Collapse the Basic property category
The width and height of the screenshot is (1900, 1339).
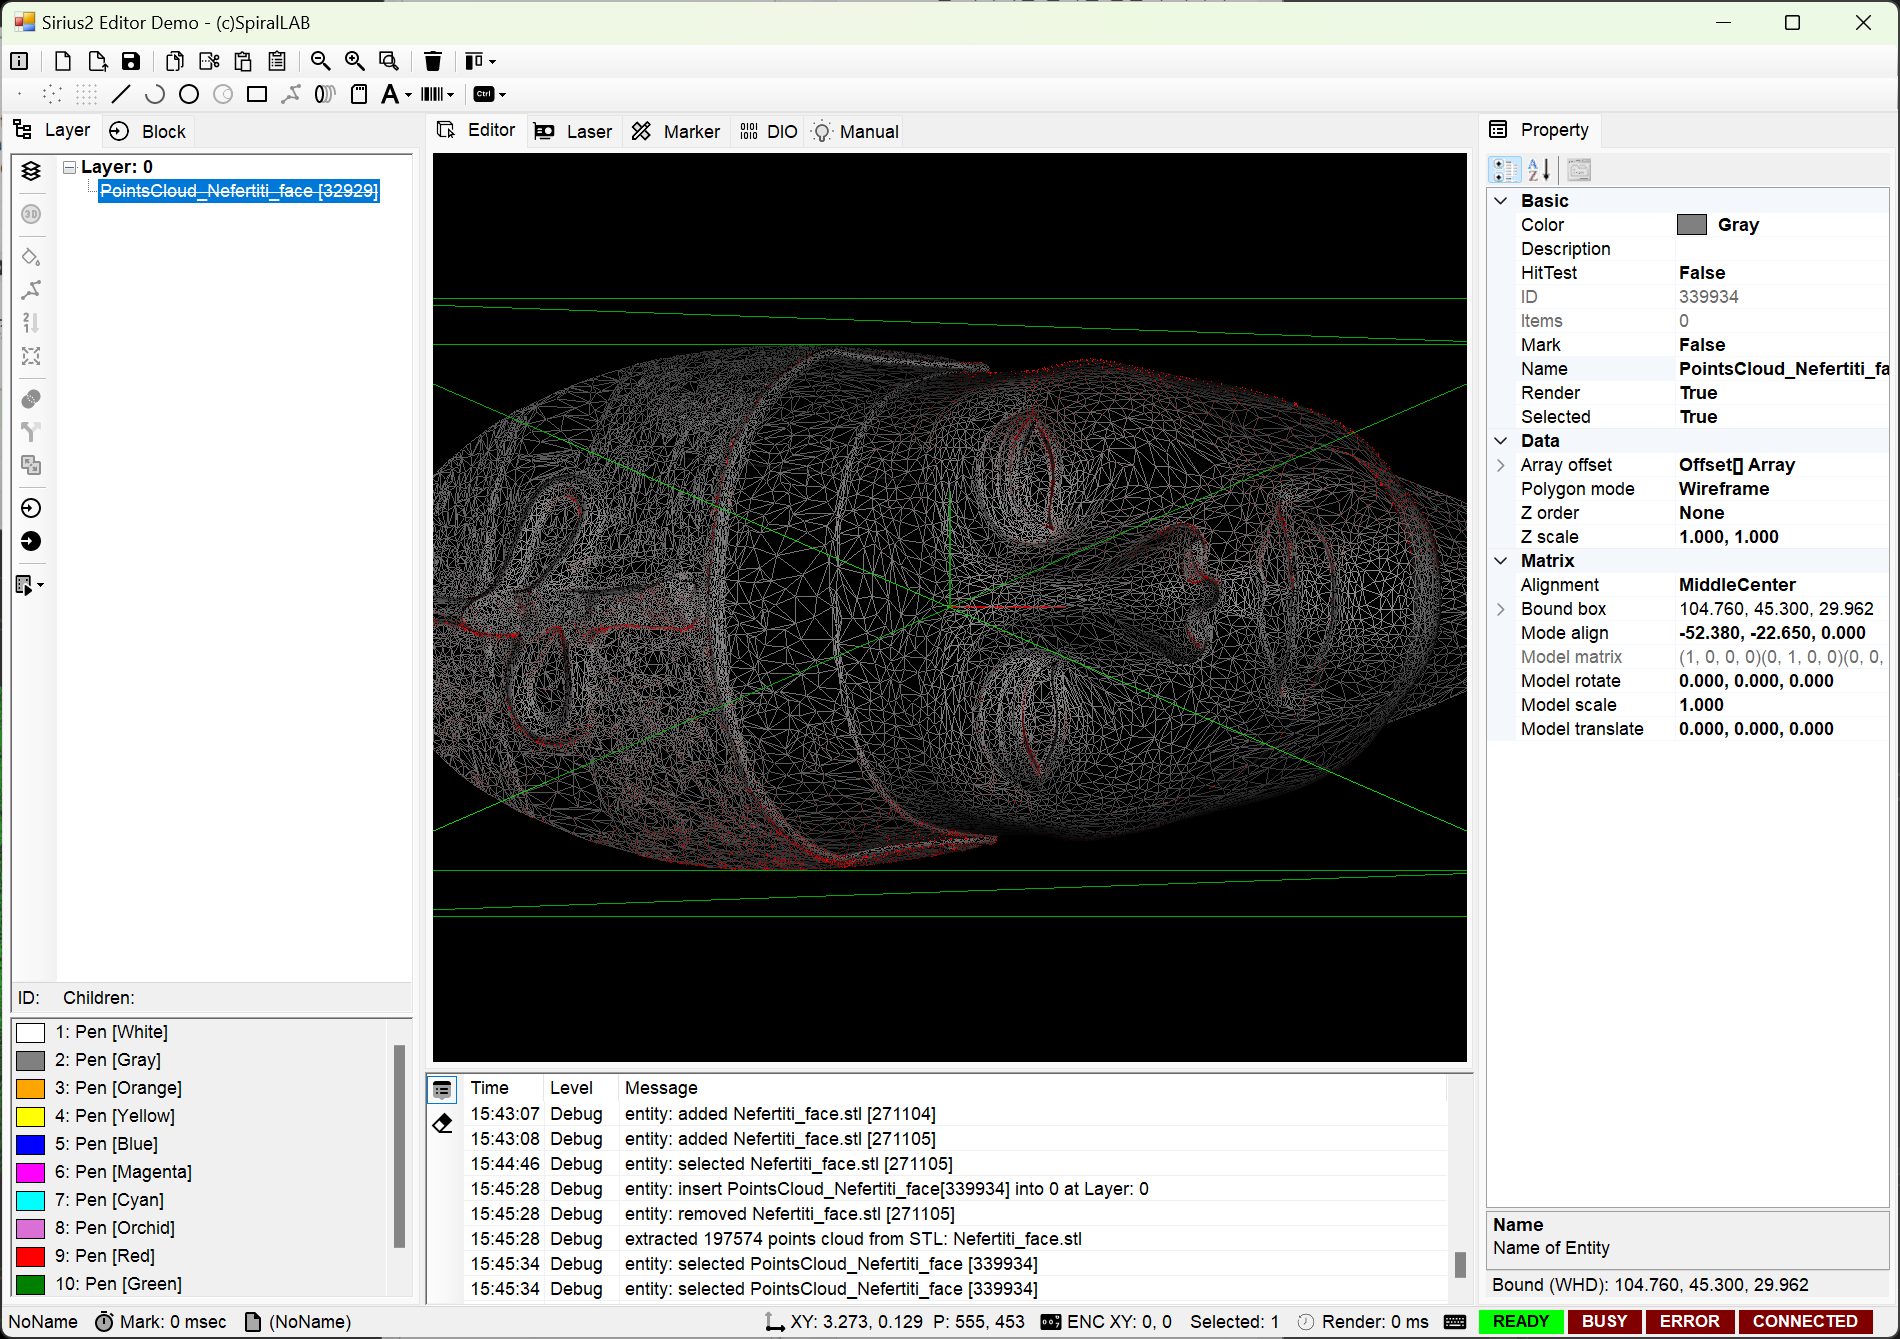[x=1500, y=201]
